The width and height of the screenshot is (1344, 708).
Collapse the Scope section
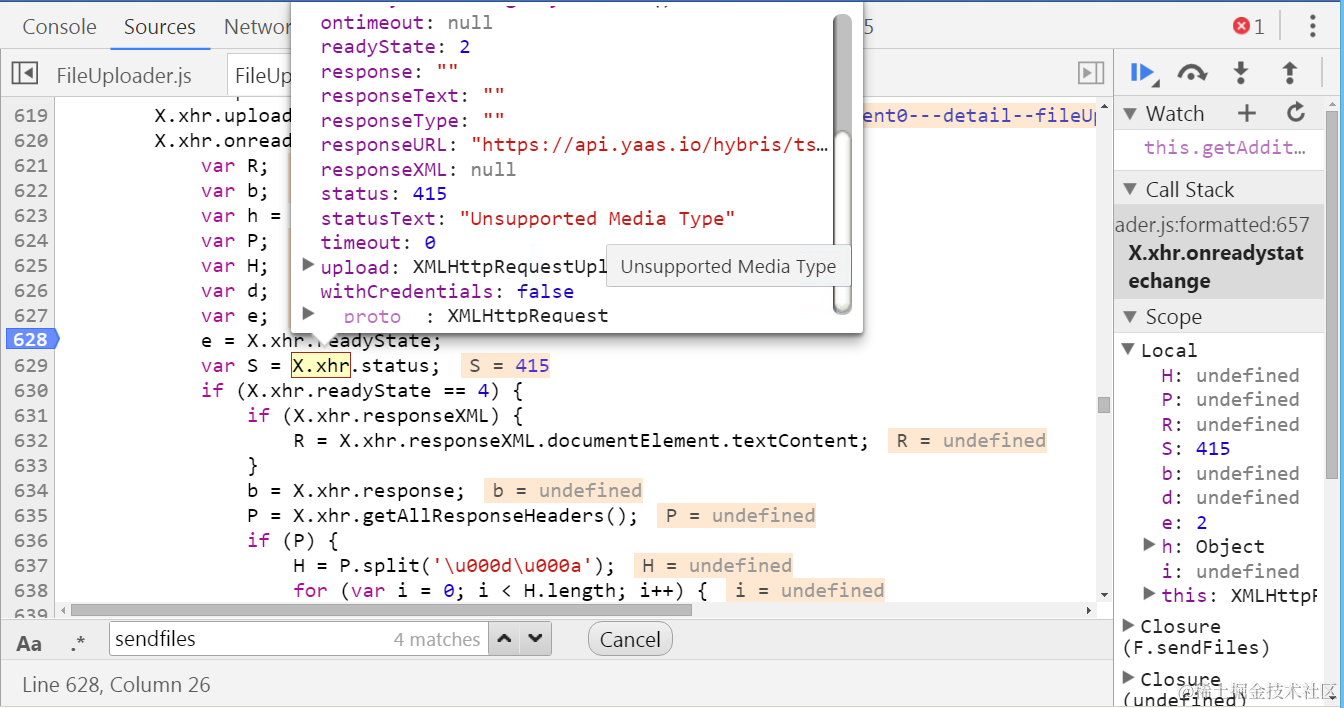coord(1130,316)
